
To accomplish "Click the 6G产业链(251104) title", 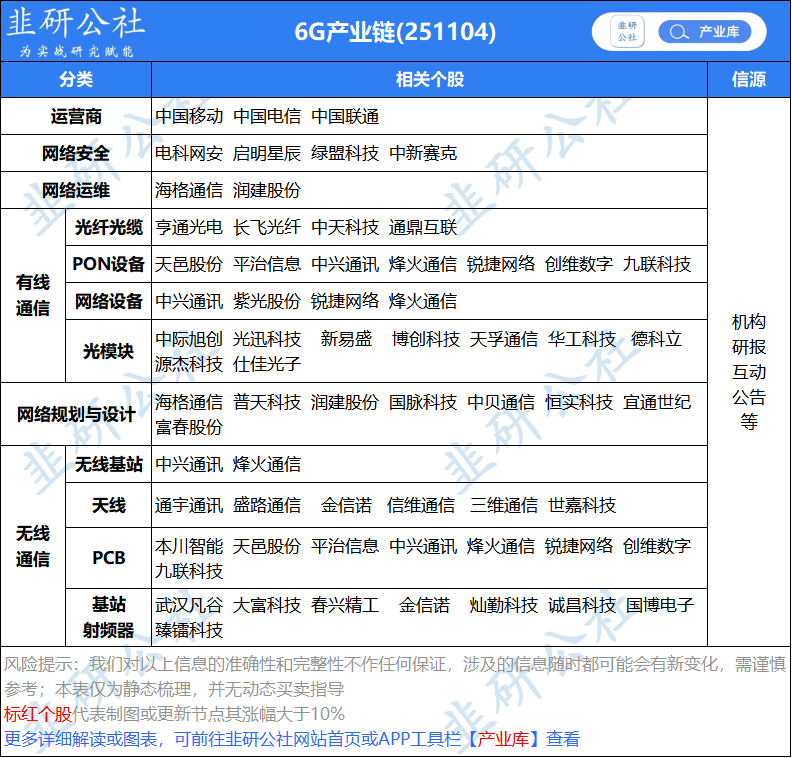I will point(395,32).
